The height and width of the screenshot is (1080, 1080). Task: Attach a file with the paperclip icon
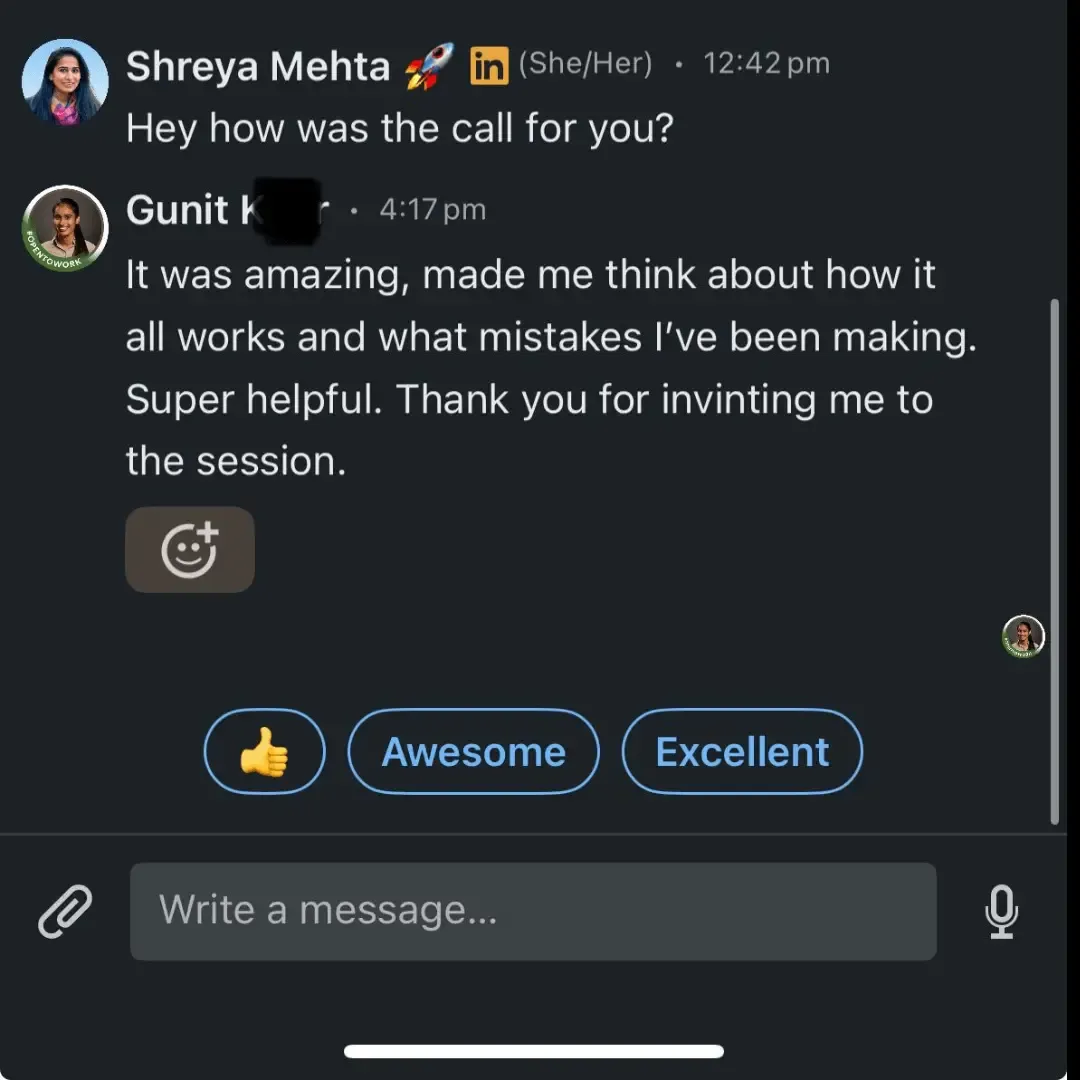65,911
